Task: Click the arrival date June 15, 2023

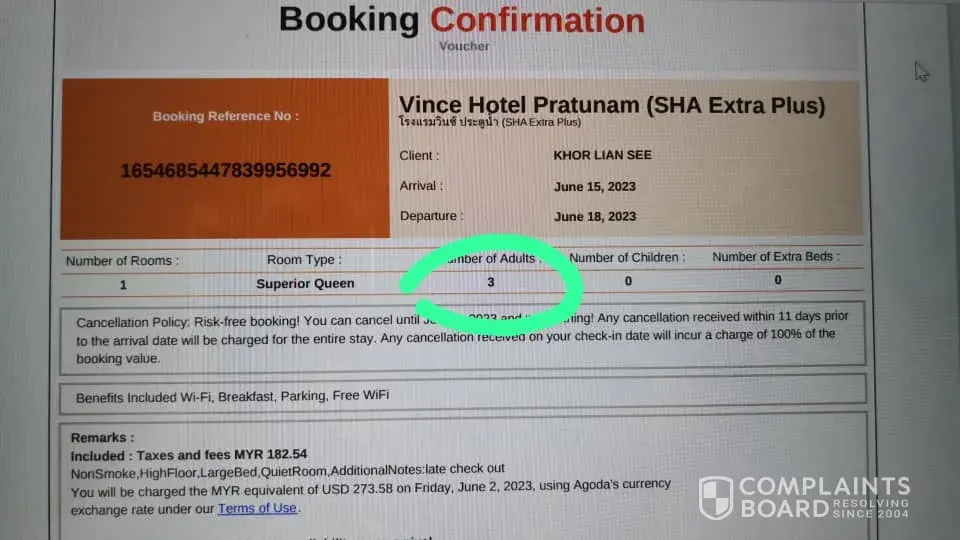Action: 595,186
